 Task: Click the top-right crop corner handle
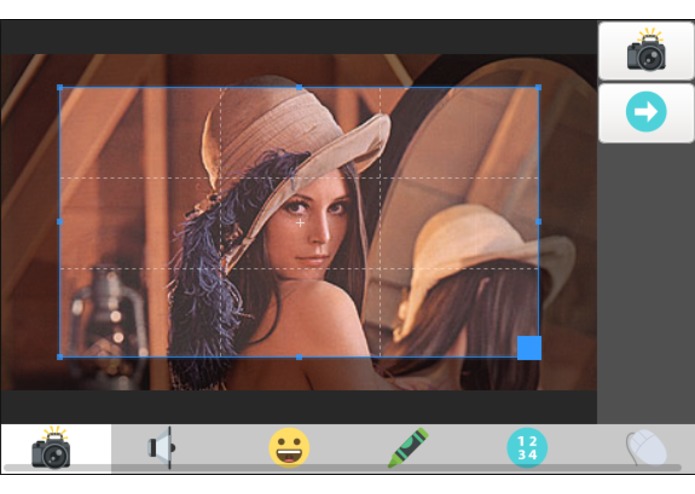pos(539,88)
